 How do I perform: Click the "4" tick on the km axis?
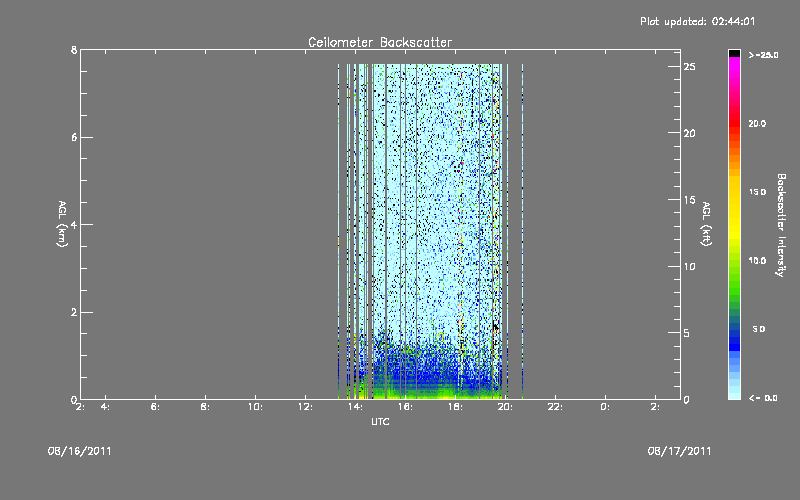click(74, 224)
